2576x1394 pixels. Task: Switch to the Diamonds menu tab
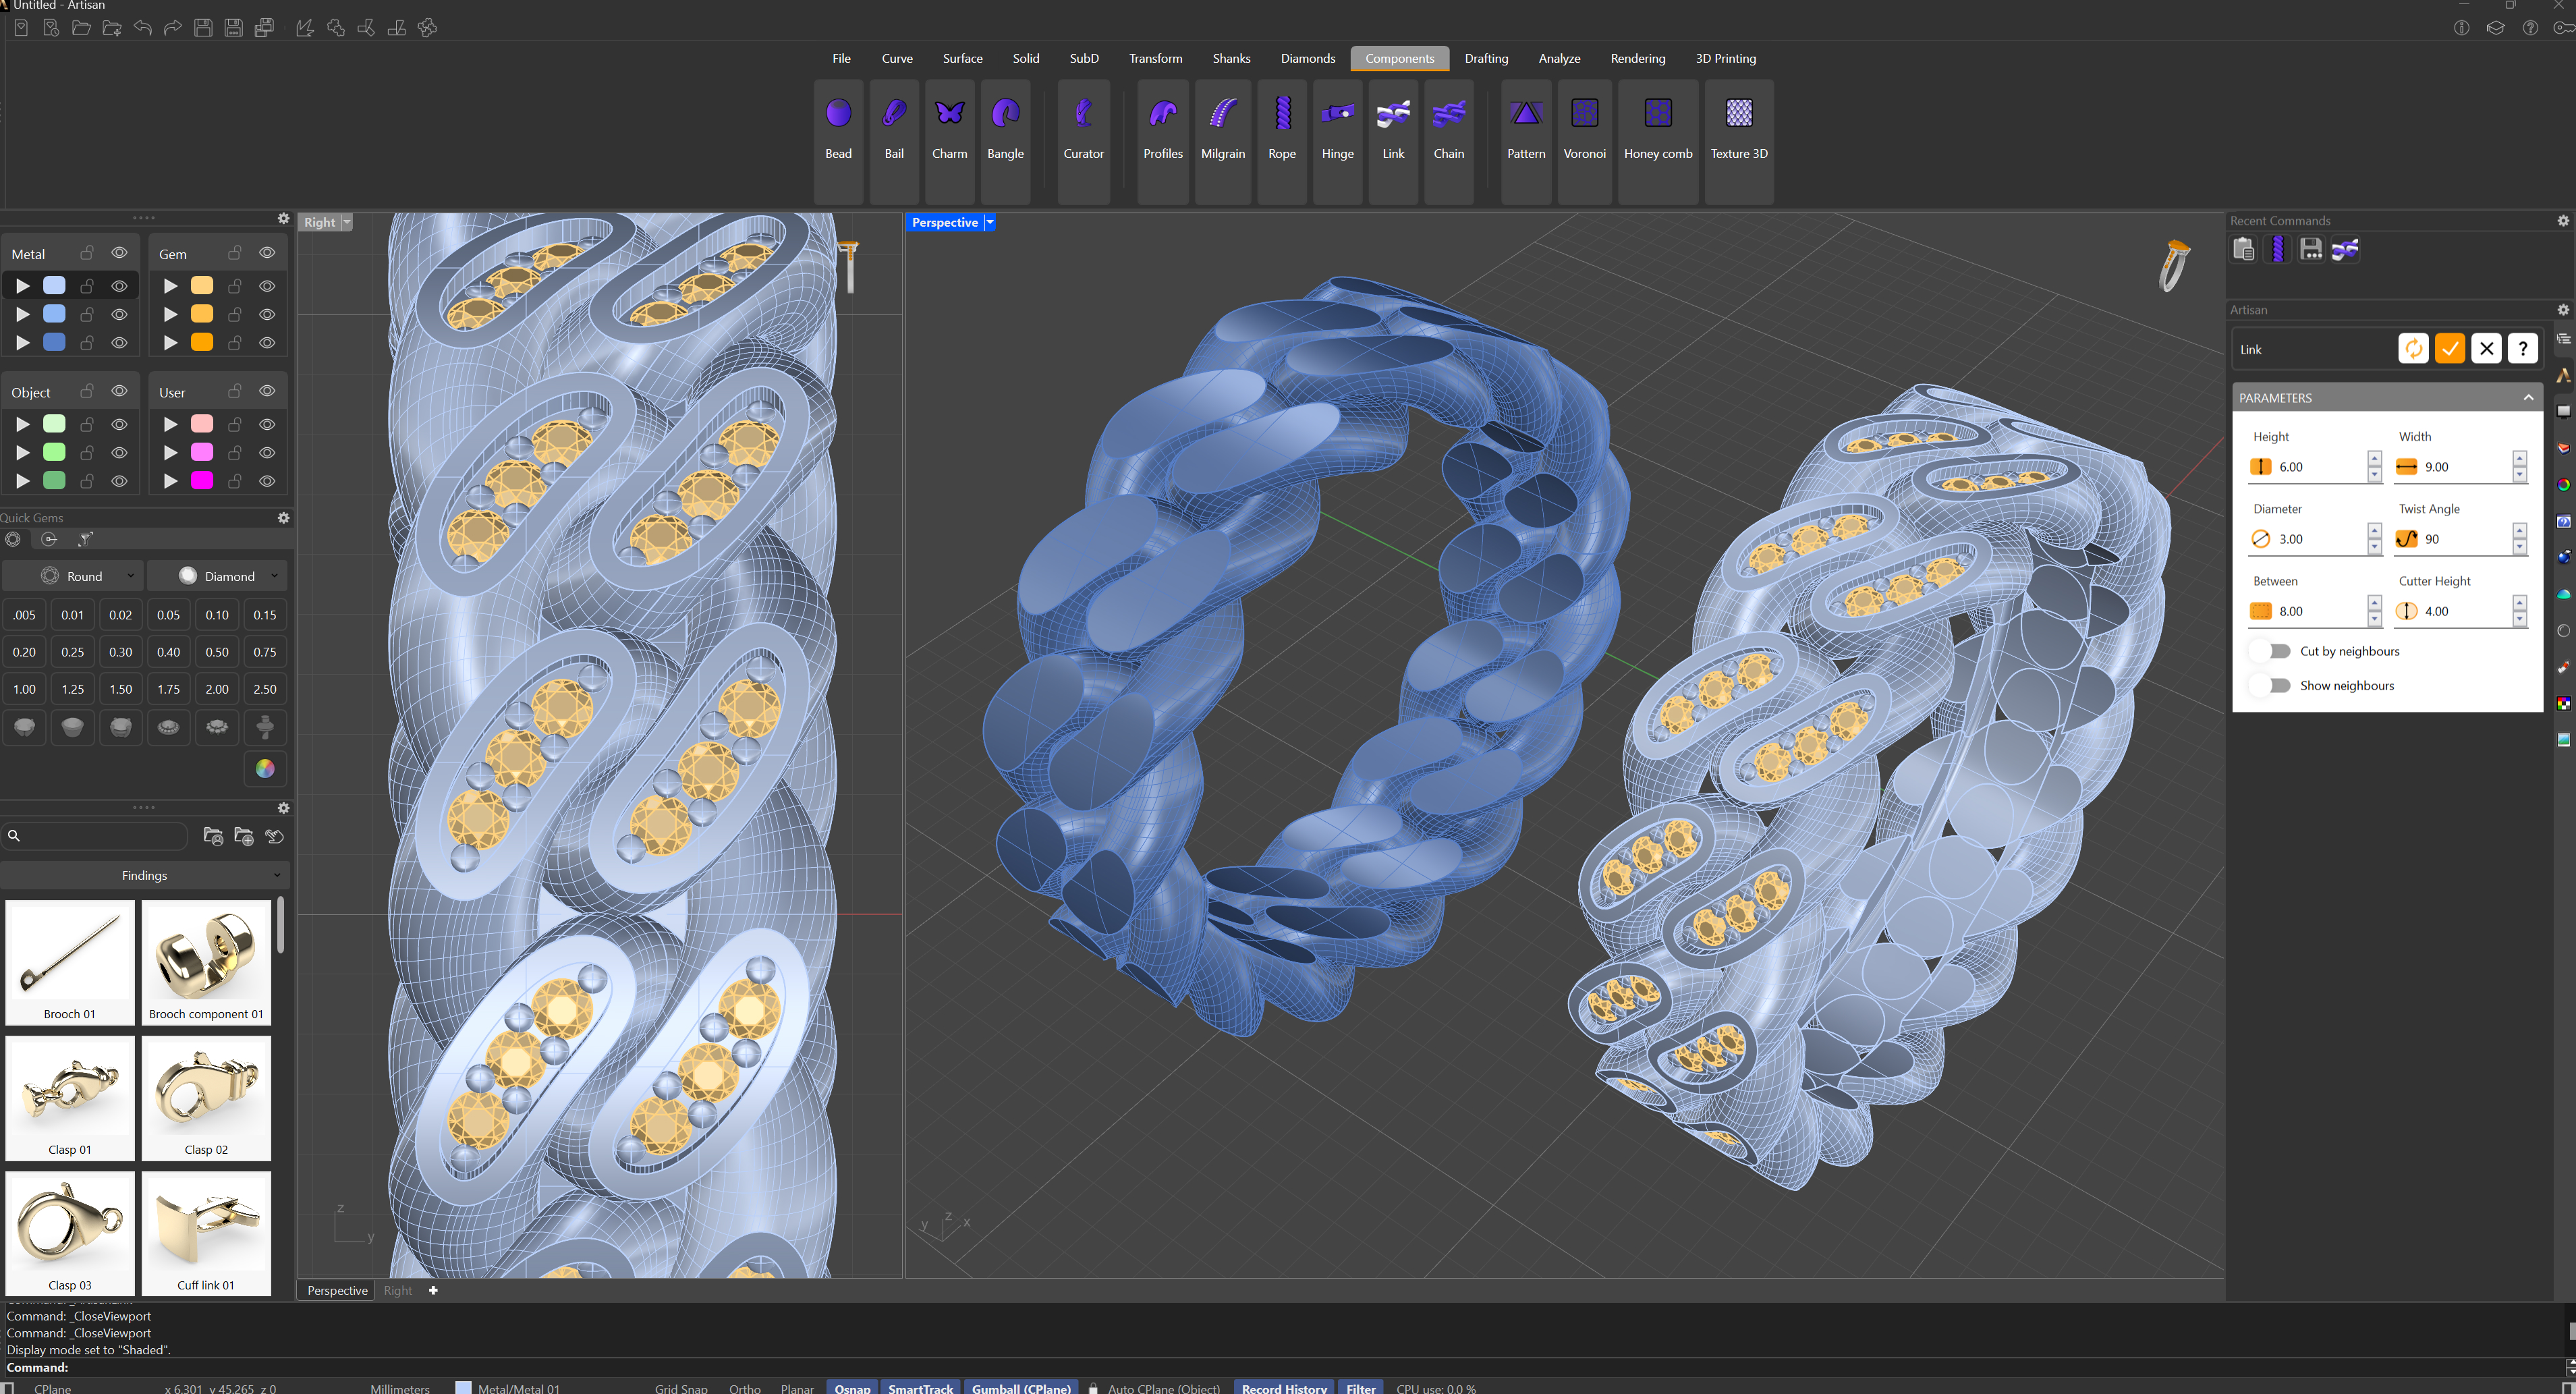[x=1307, y=58]
